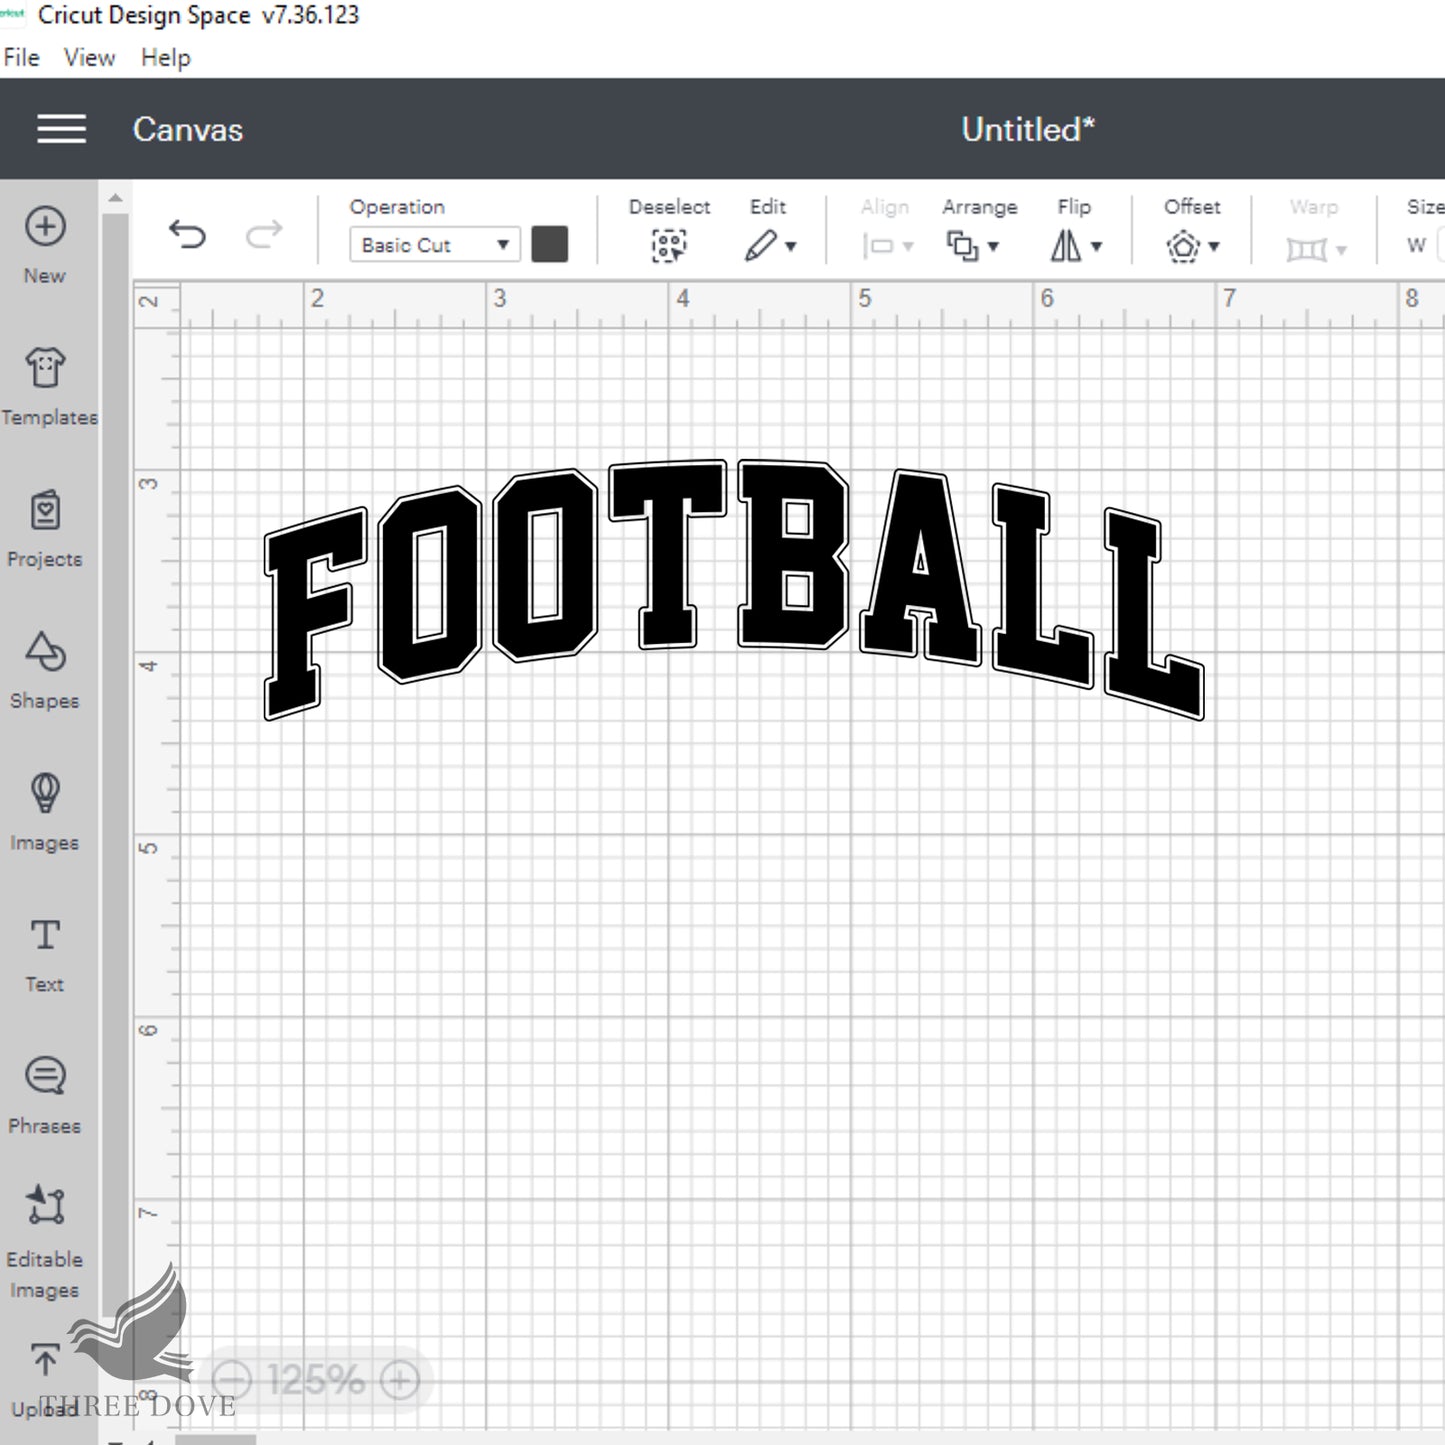Click the Redo arrow

[x=264, y=235]
